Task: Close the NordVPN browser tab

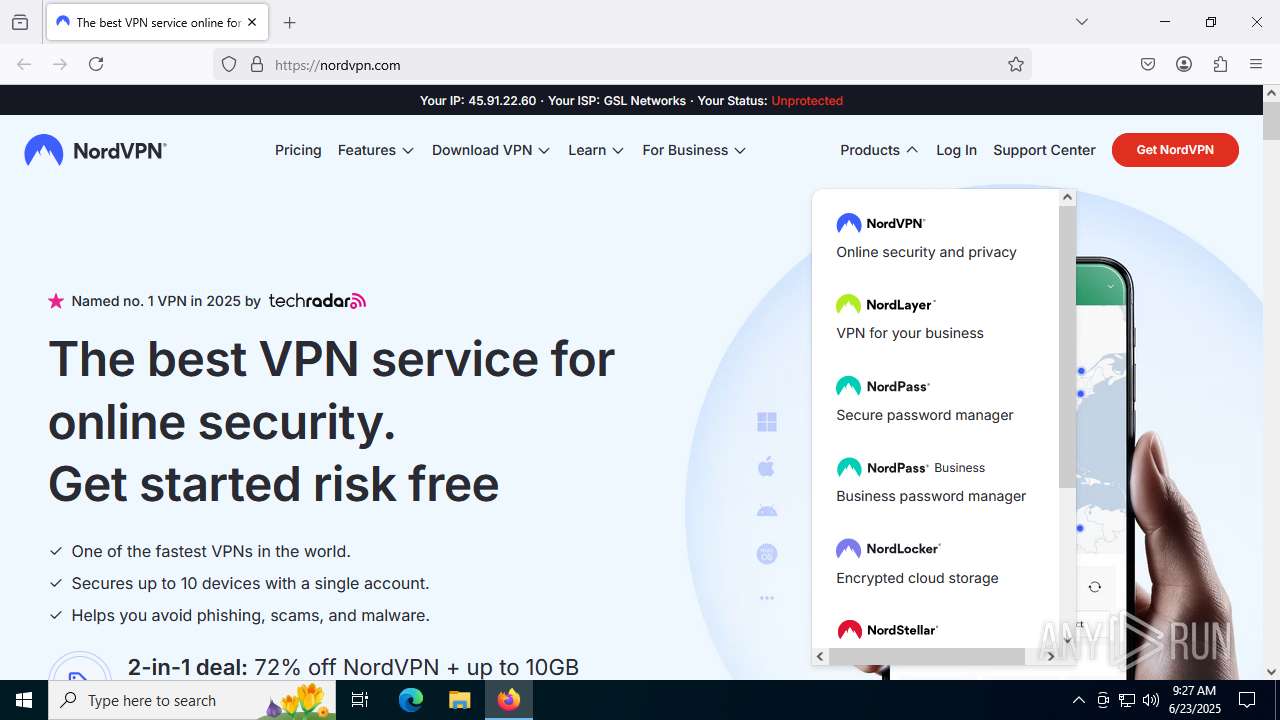Action: tap(252, 22)
